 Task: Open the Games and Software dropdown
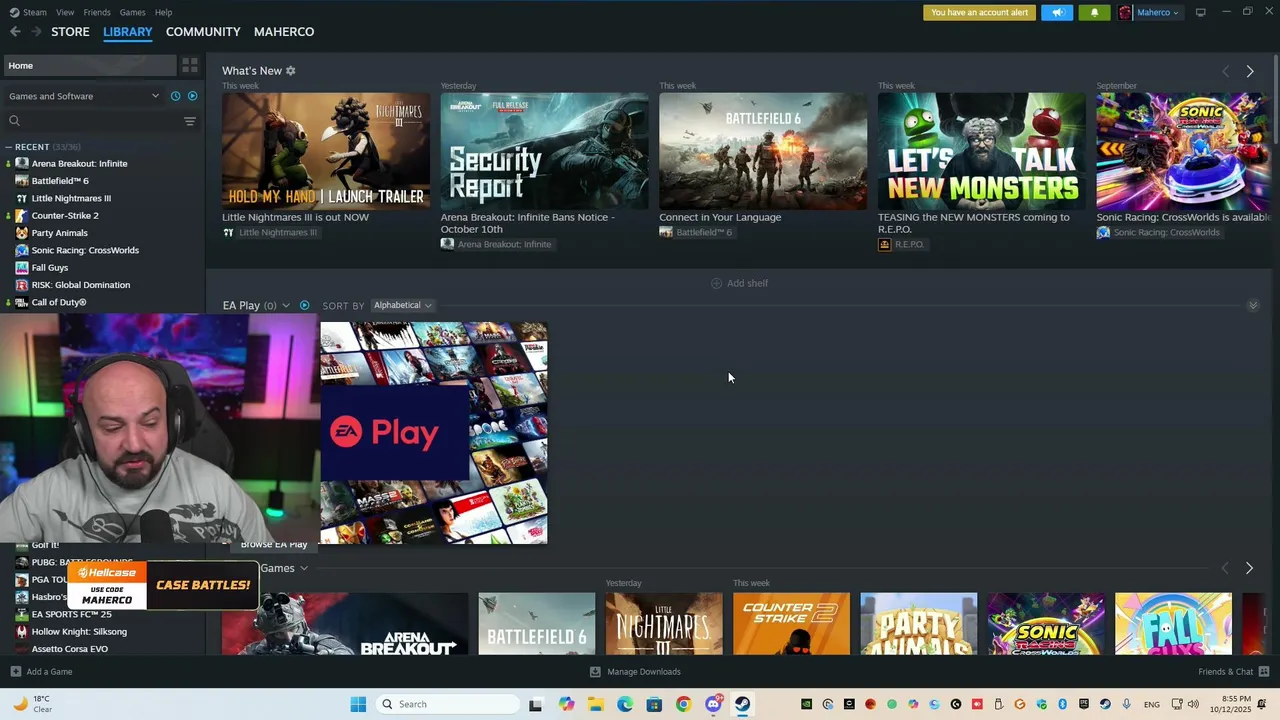(83, 96)
